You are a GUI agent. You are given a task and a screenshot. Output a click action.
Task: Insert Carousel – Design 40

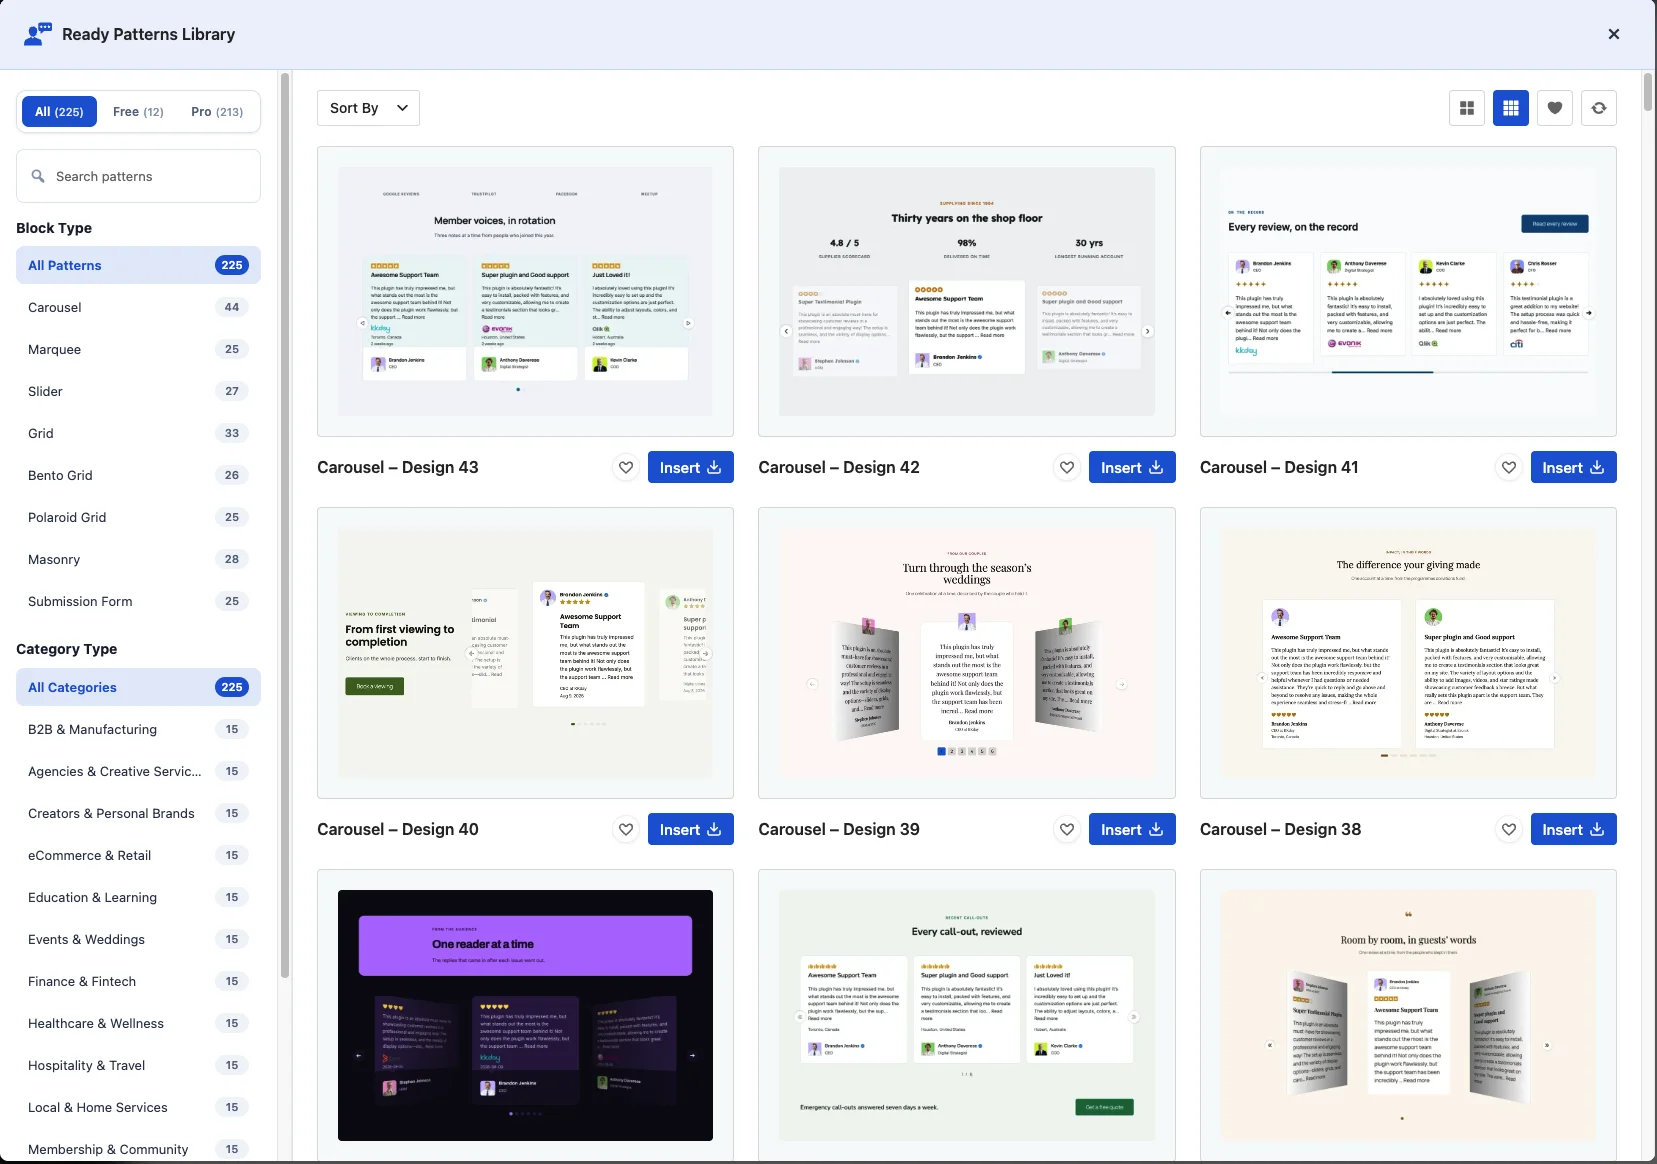tap(690, 829)
